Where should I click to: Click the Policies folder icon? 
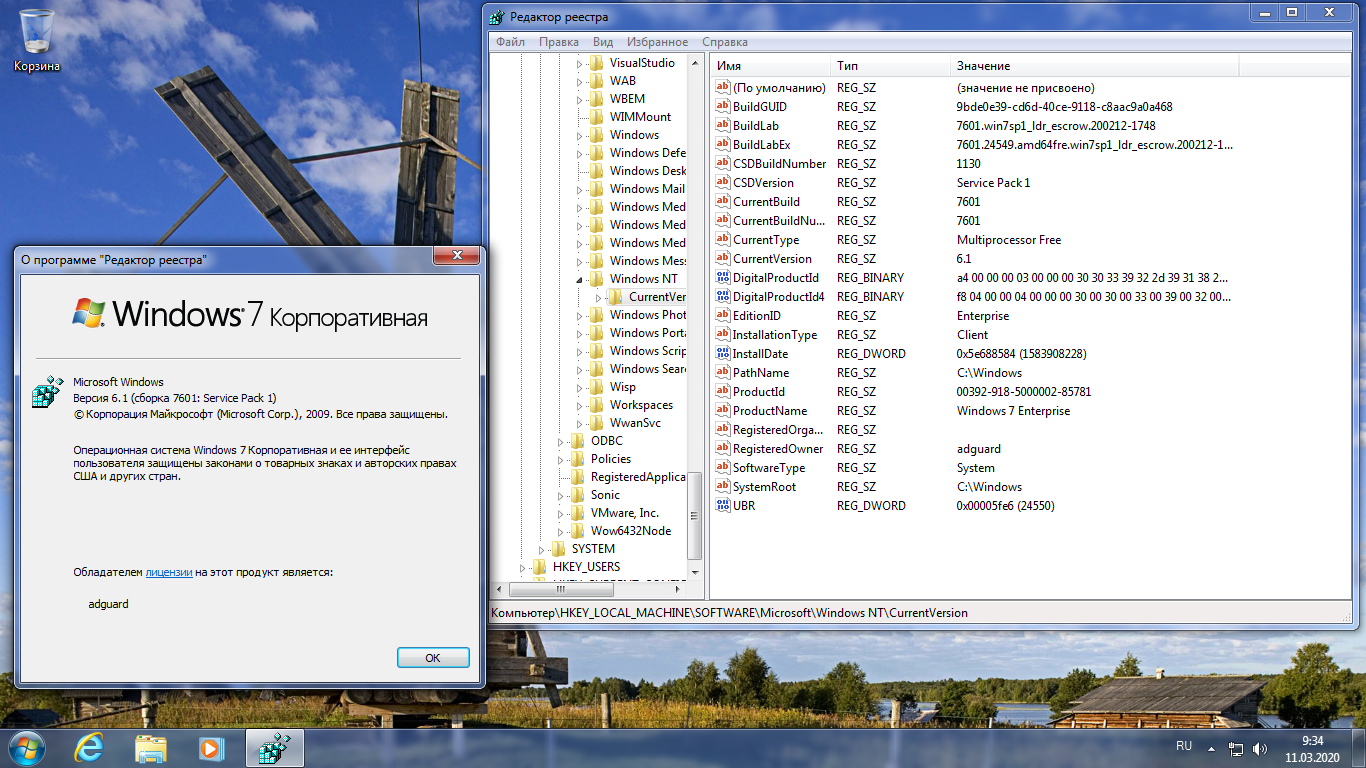[577, 459]
